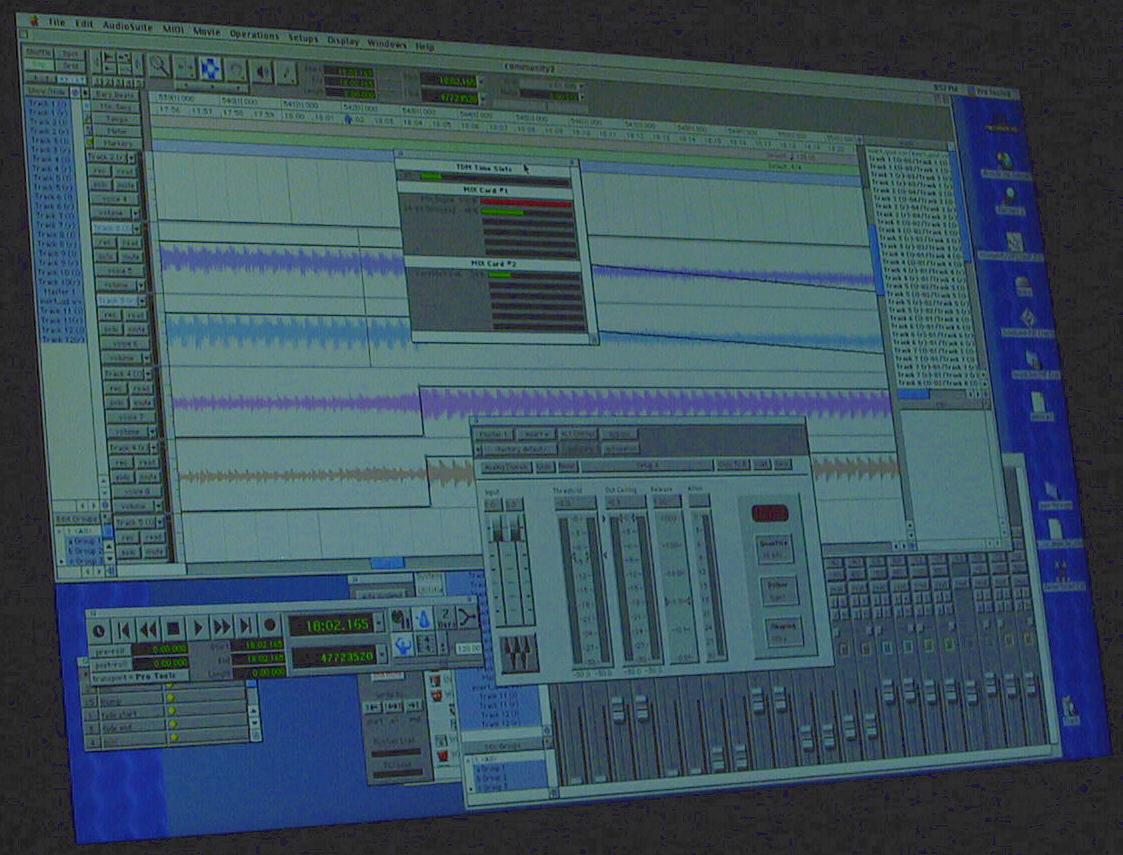Image resolution: width=1123 pixels, height=855 pixels.
Task: Click the Bars:Beats ruler label
Action: [114, 95]
